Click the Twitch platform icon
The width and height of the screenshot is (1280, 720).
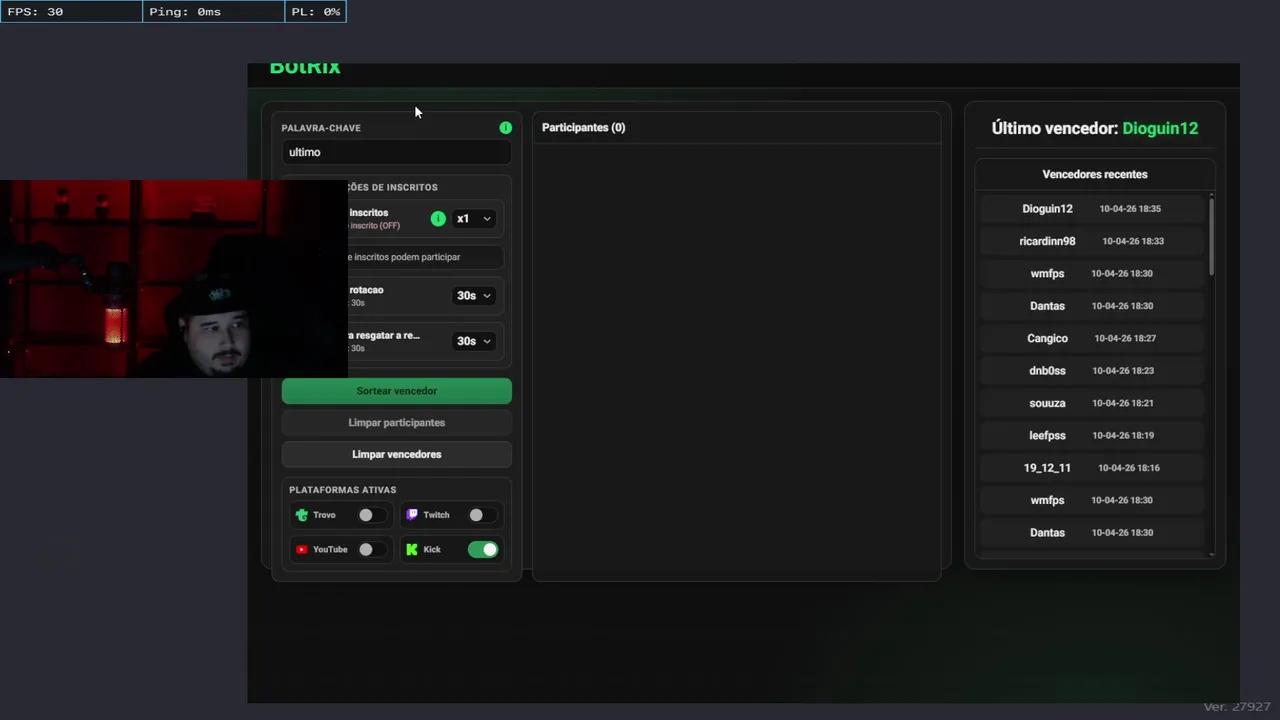click(412, 514)
